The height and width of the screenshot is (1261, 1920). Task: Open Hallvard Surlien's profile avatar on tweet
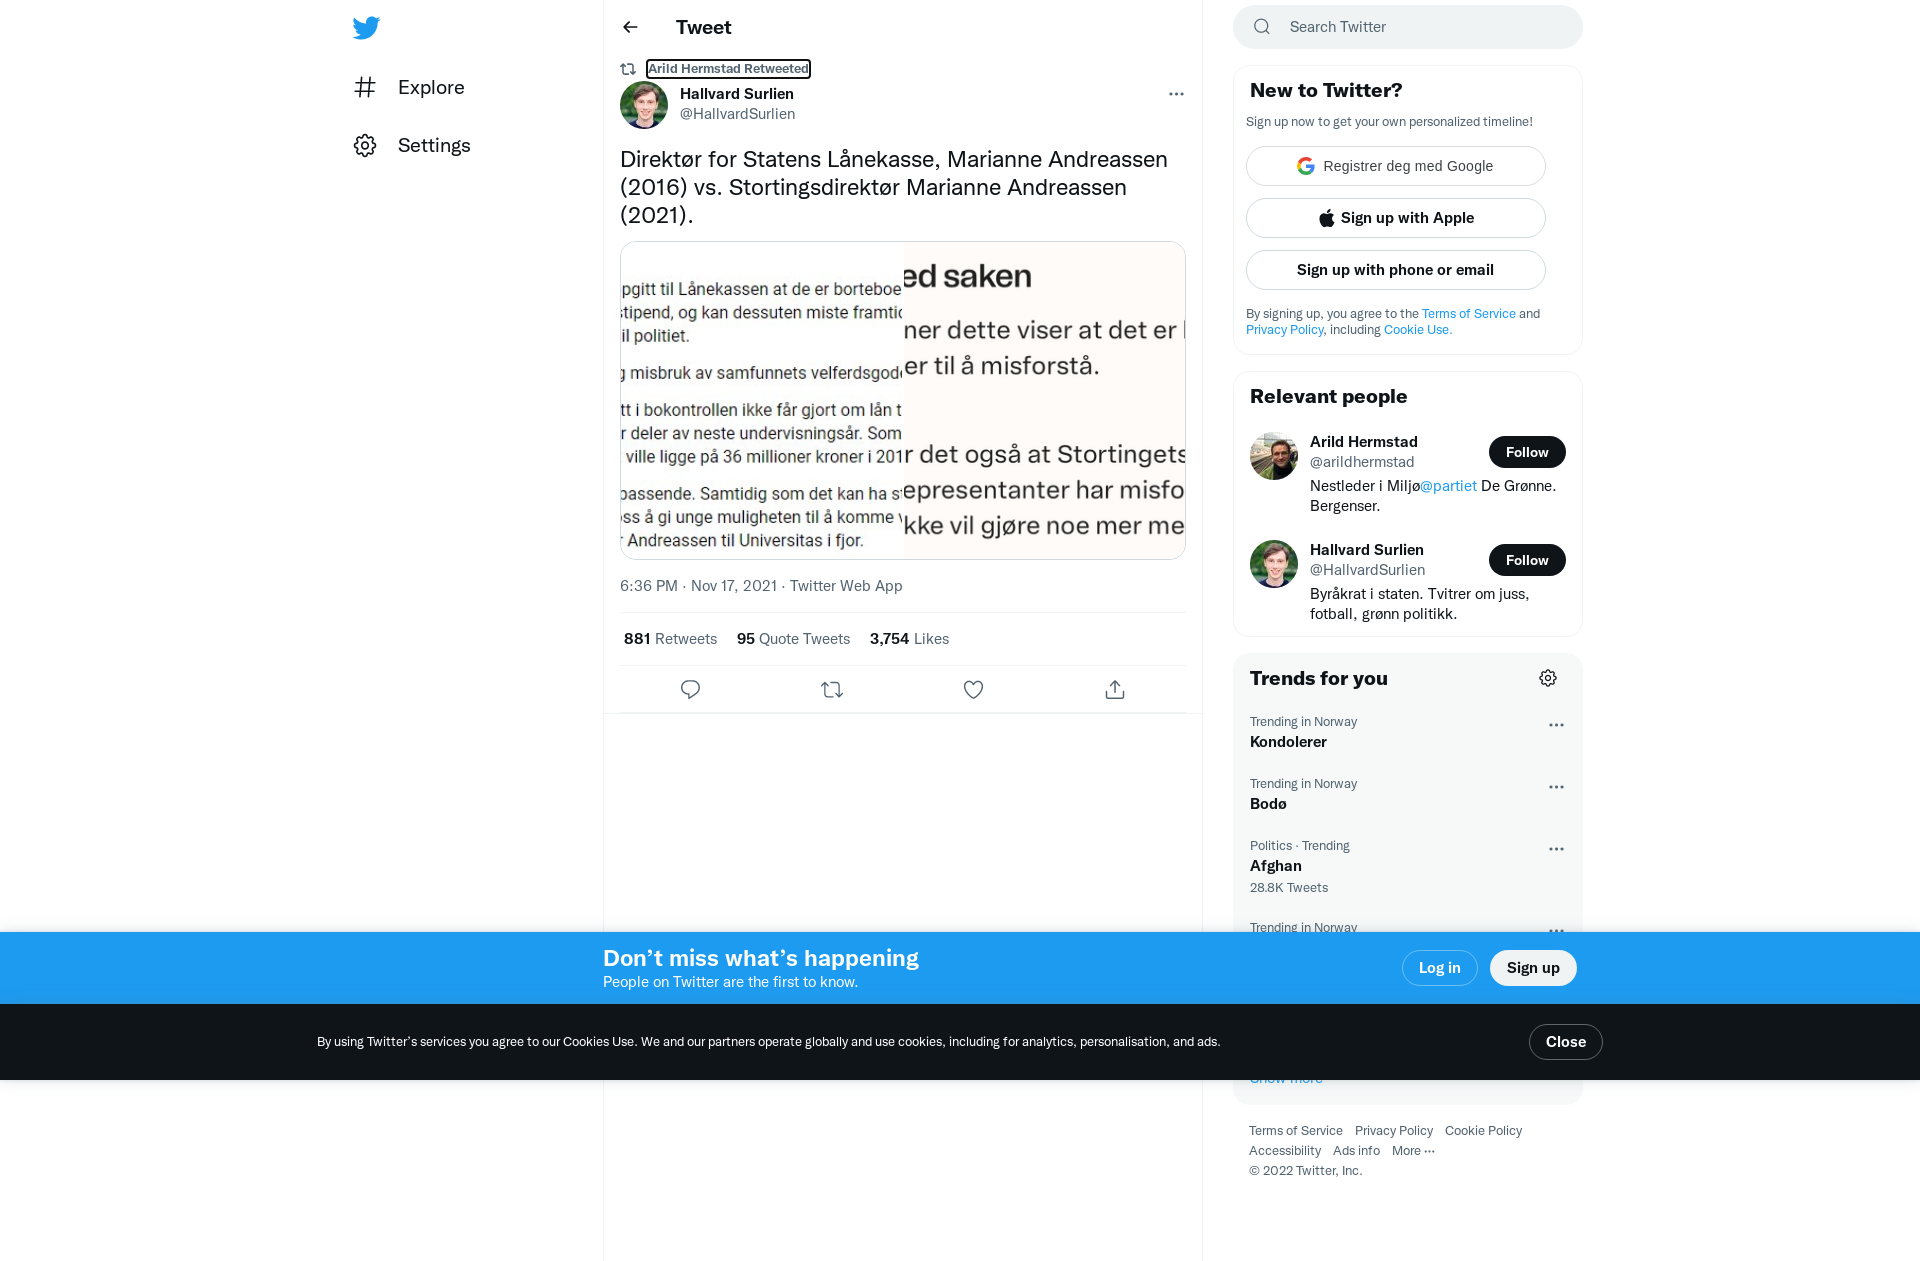[644, 104]
